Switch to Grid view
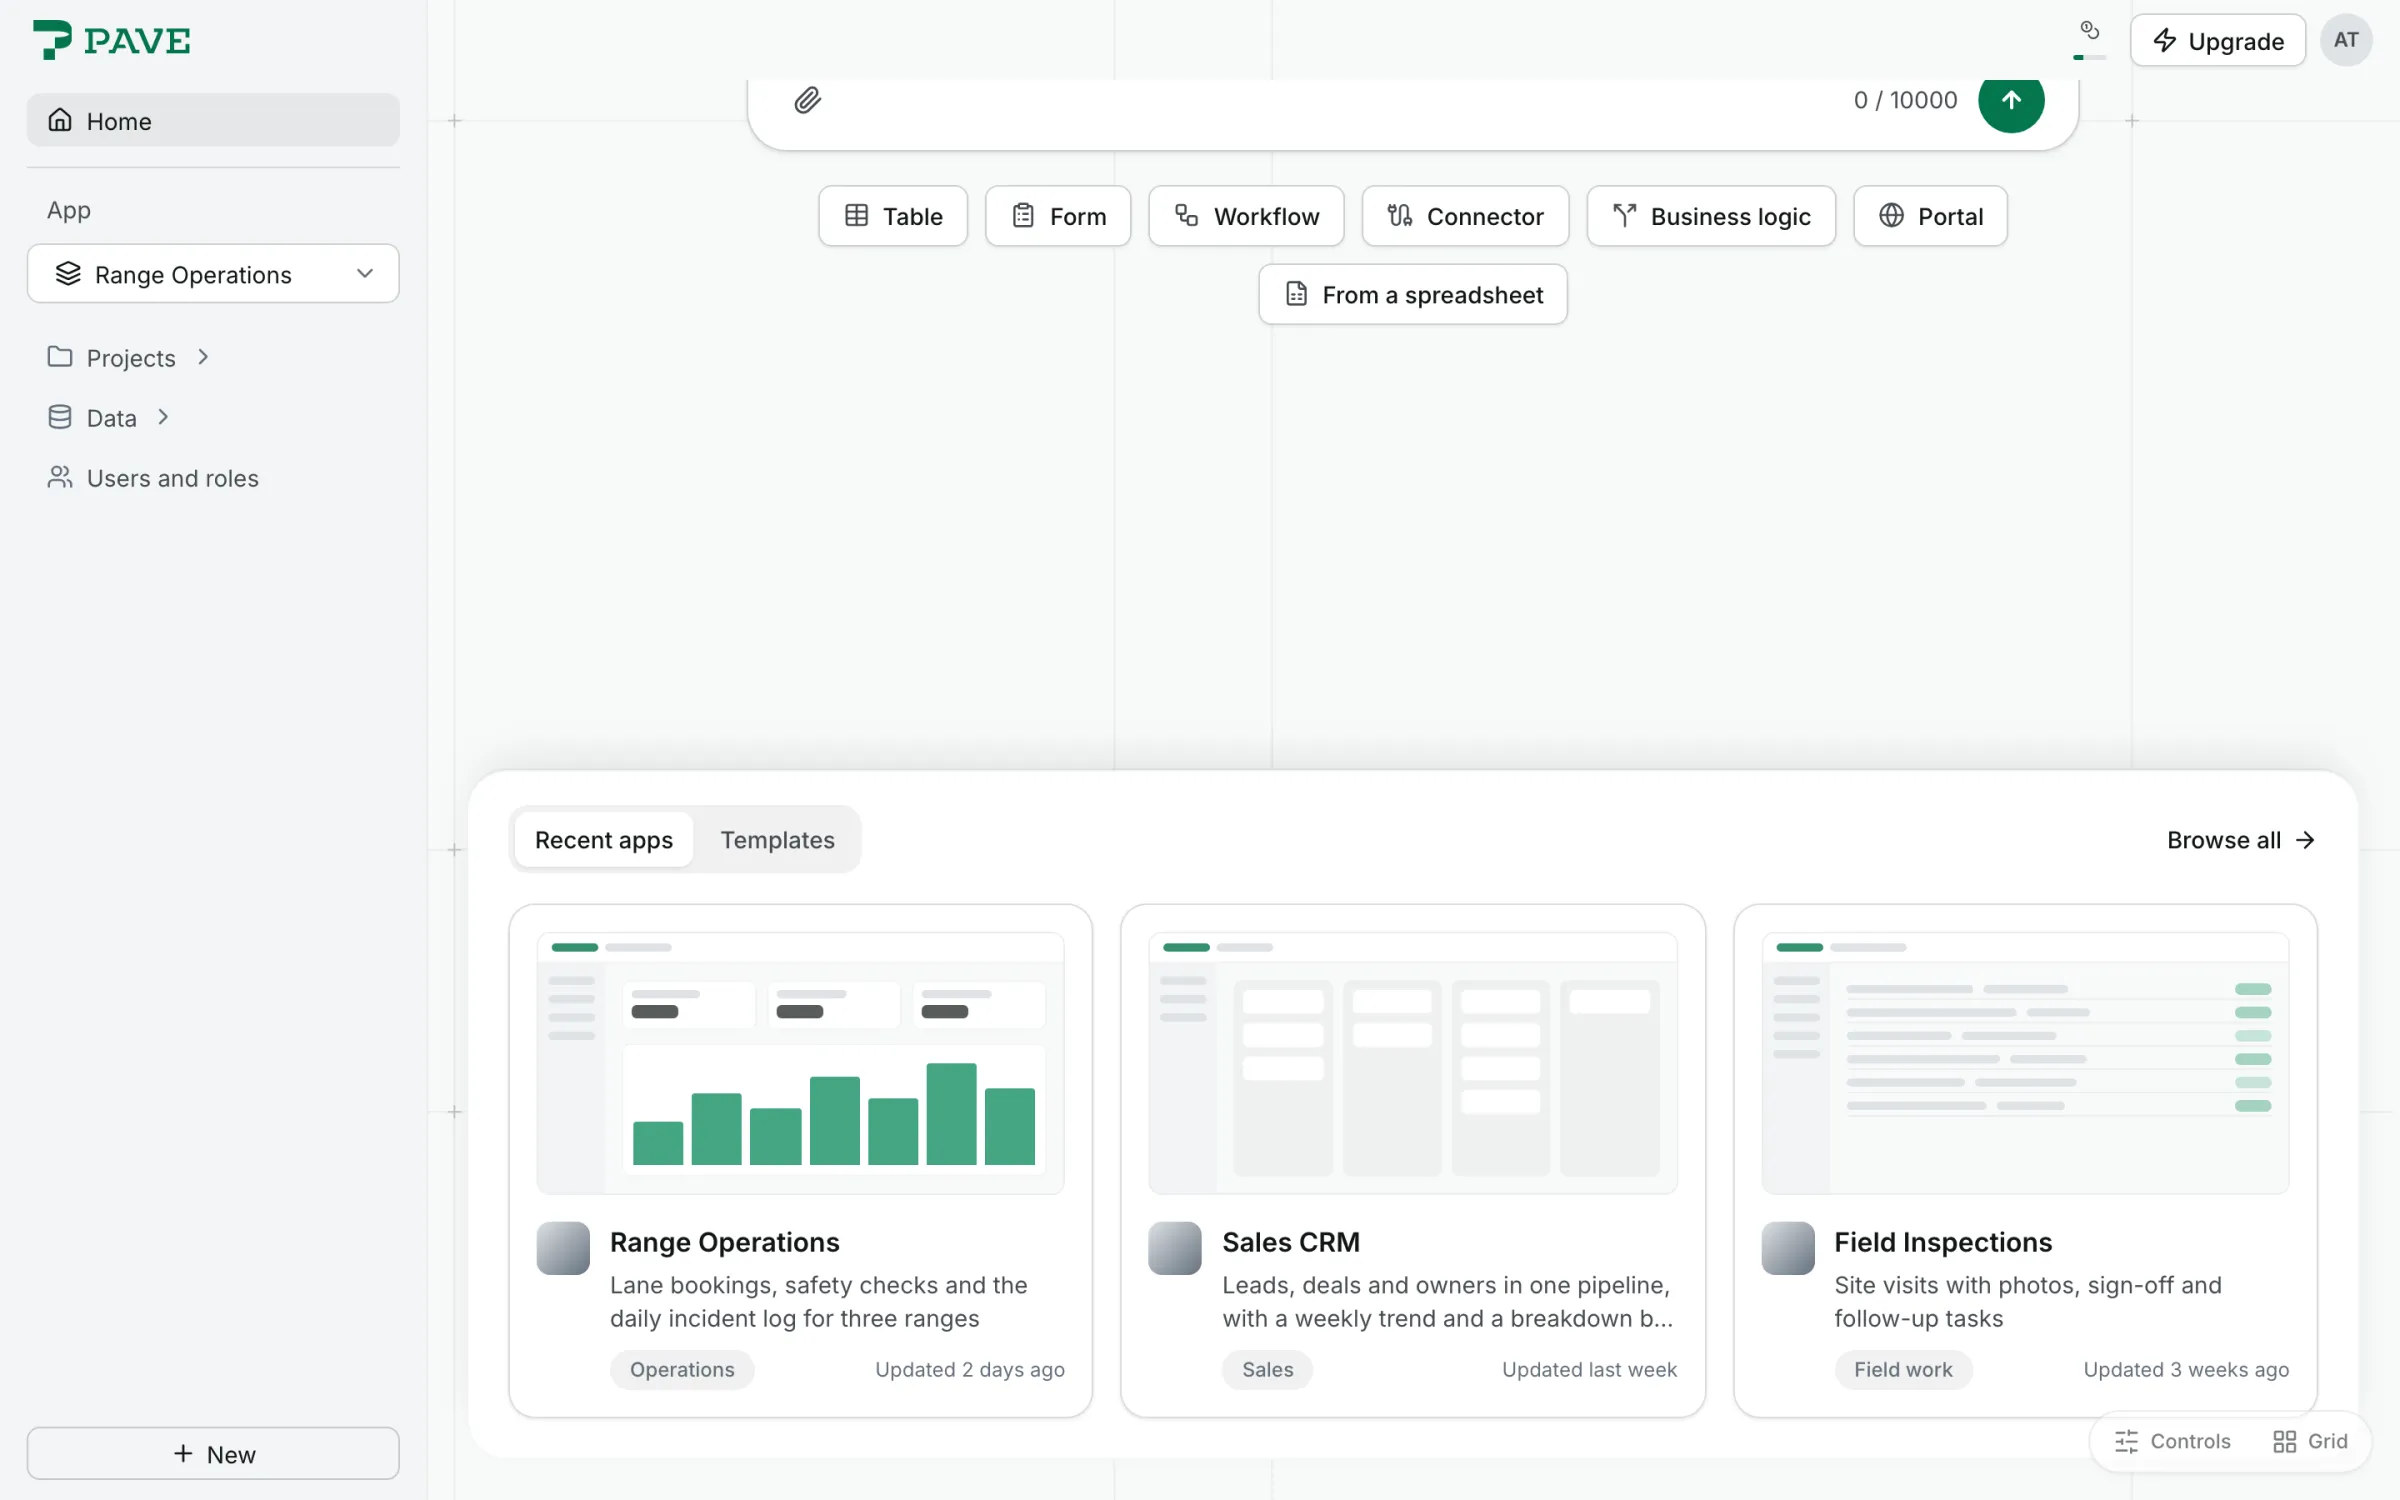This screenshot has width=2400, height=1500. point(2310,1441)
